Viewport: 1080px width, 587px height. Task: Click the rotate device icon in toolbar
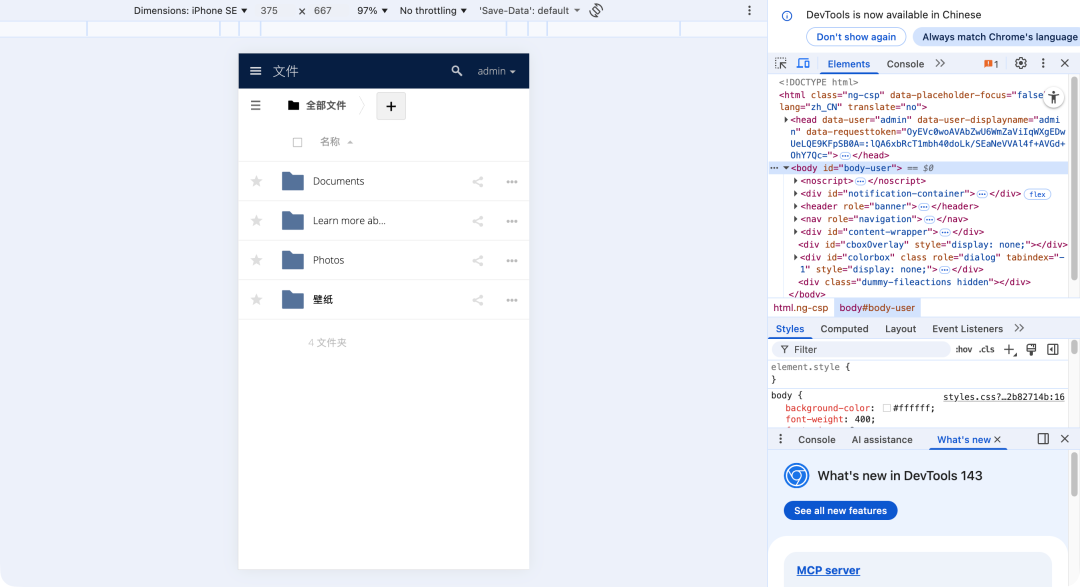tap(596, 11)
